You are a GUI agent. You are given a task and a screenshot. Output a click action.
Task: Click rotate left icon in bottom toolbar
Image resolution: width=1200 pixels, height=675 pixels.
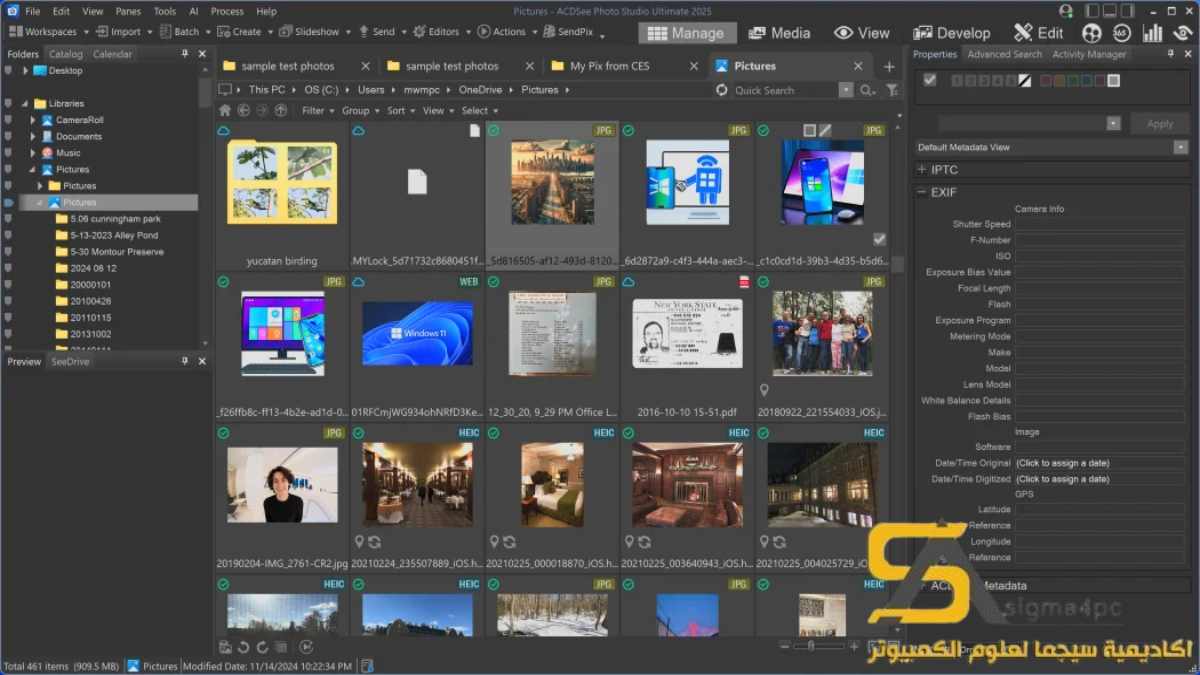click(x=243, y=648)
